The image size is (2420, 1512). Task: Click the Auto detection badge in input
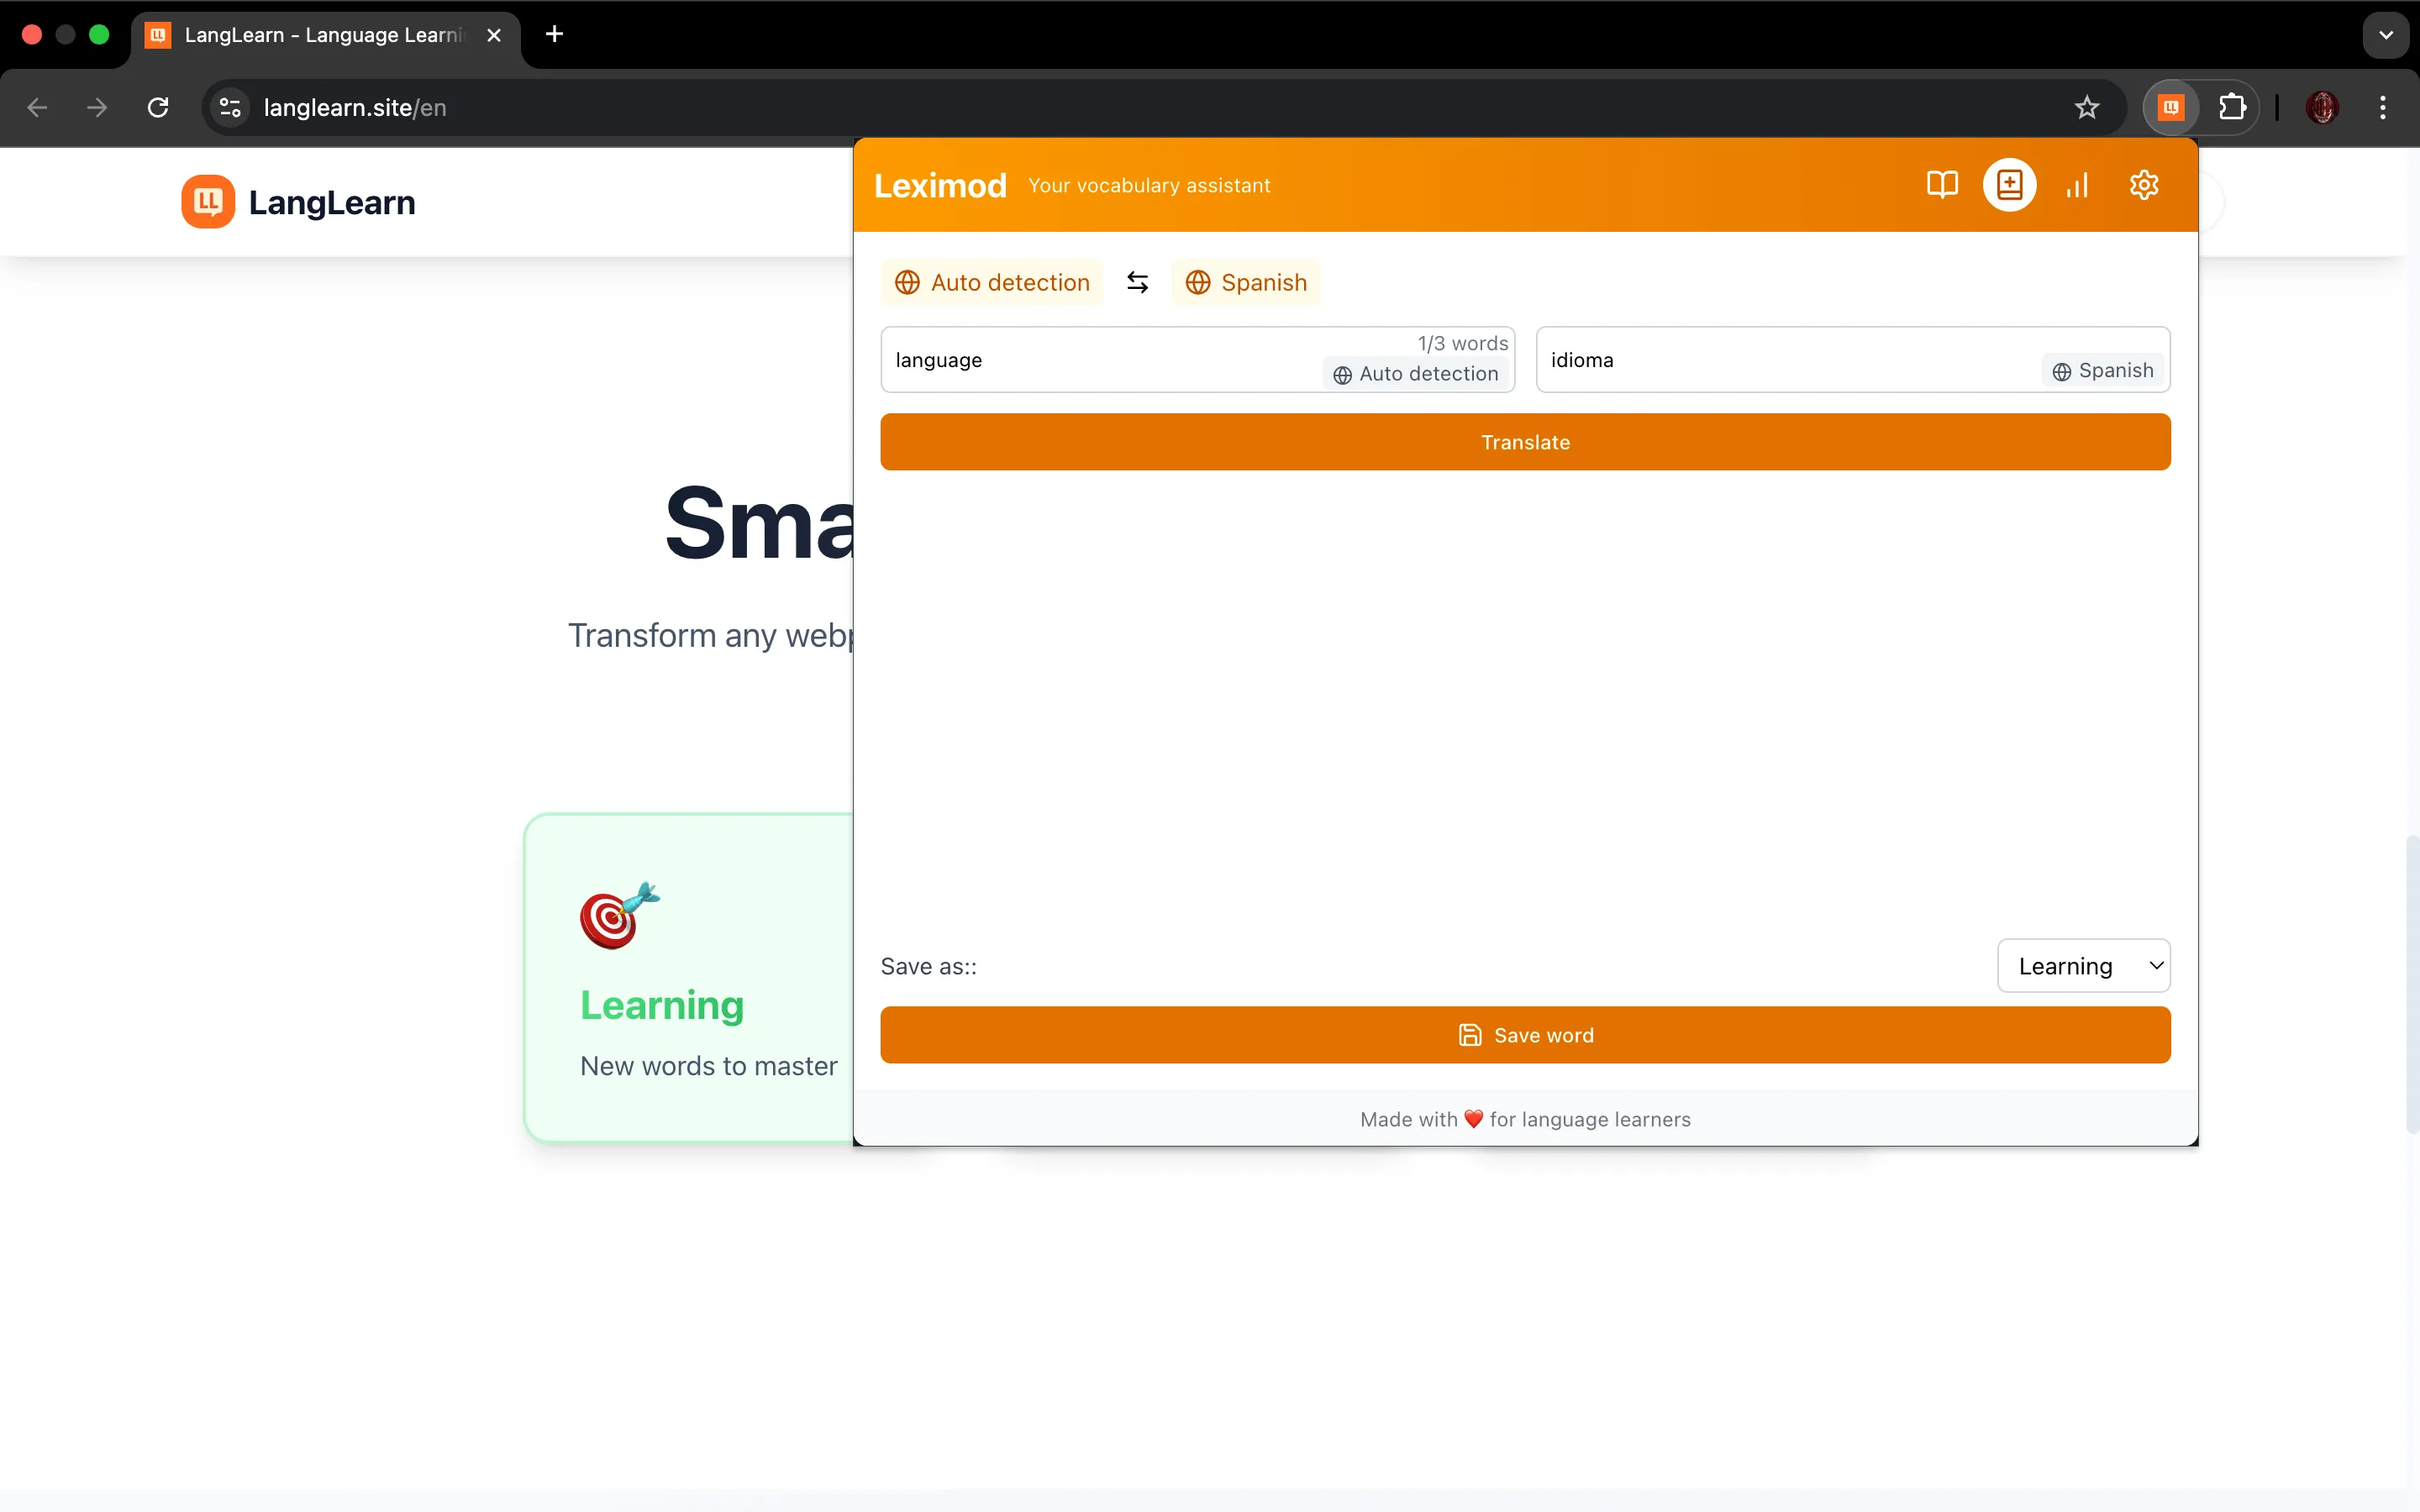coord(1416,374)
